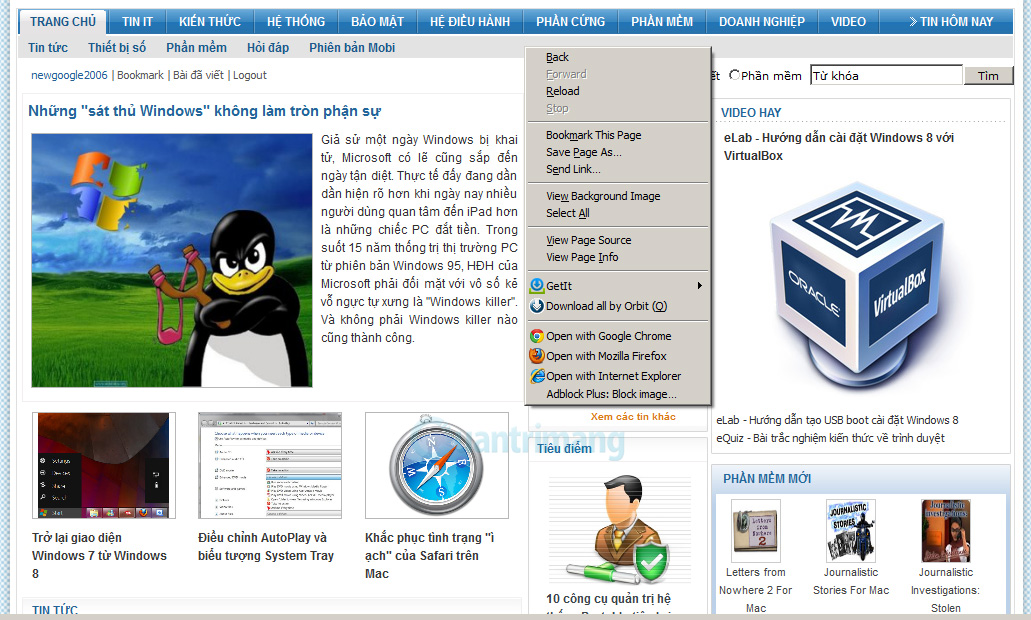This screenshot has height=620, width=1031.
Task: Open the sát thủ Windows article headline
Action: click(204, 111)
